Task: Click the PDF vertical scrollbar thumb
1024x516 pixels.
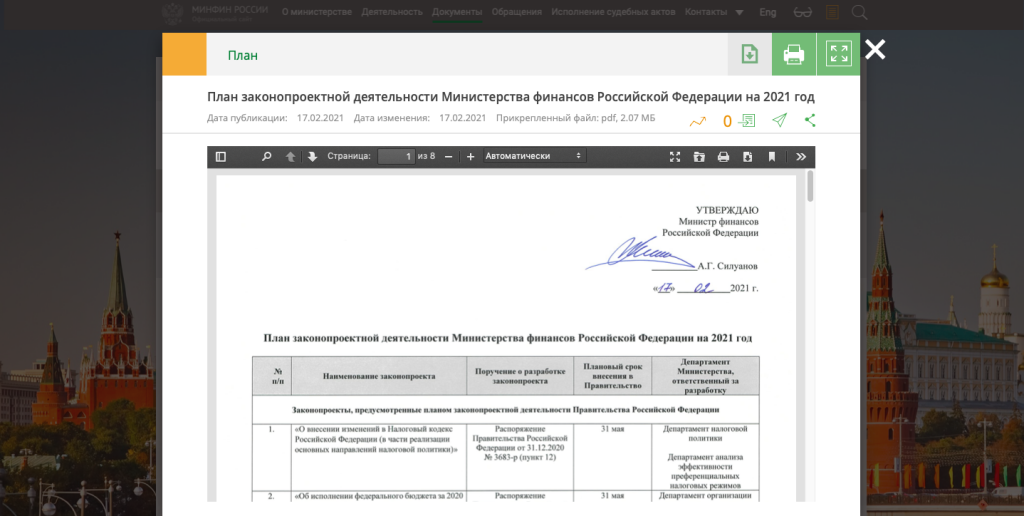Action: pyautogui.click(x=810, y=186)
